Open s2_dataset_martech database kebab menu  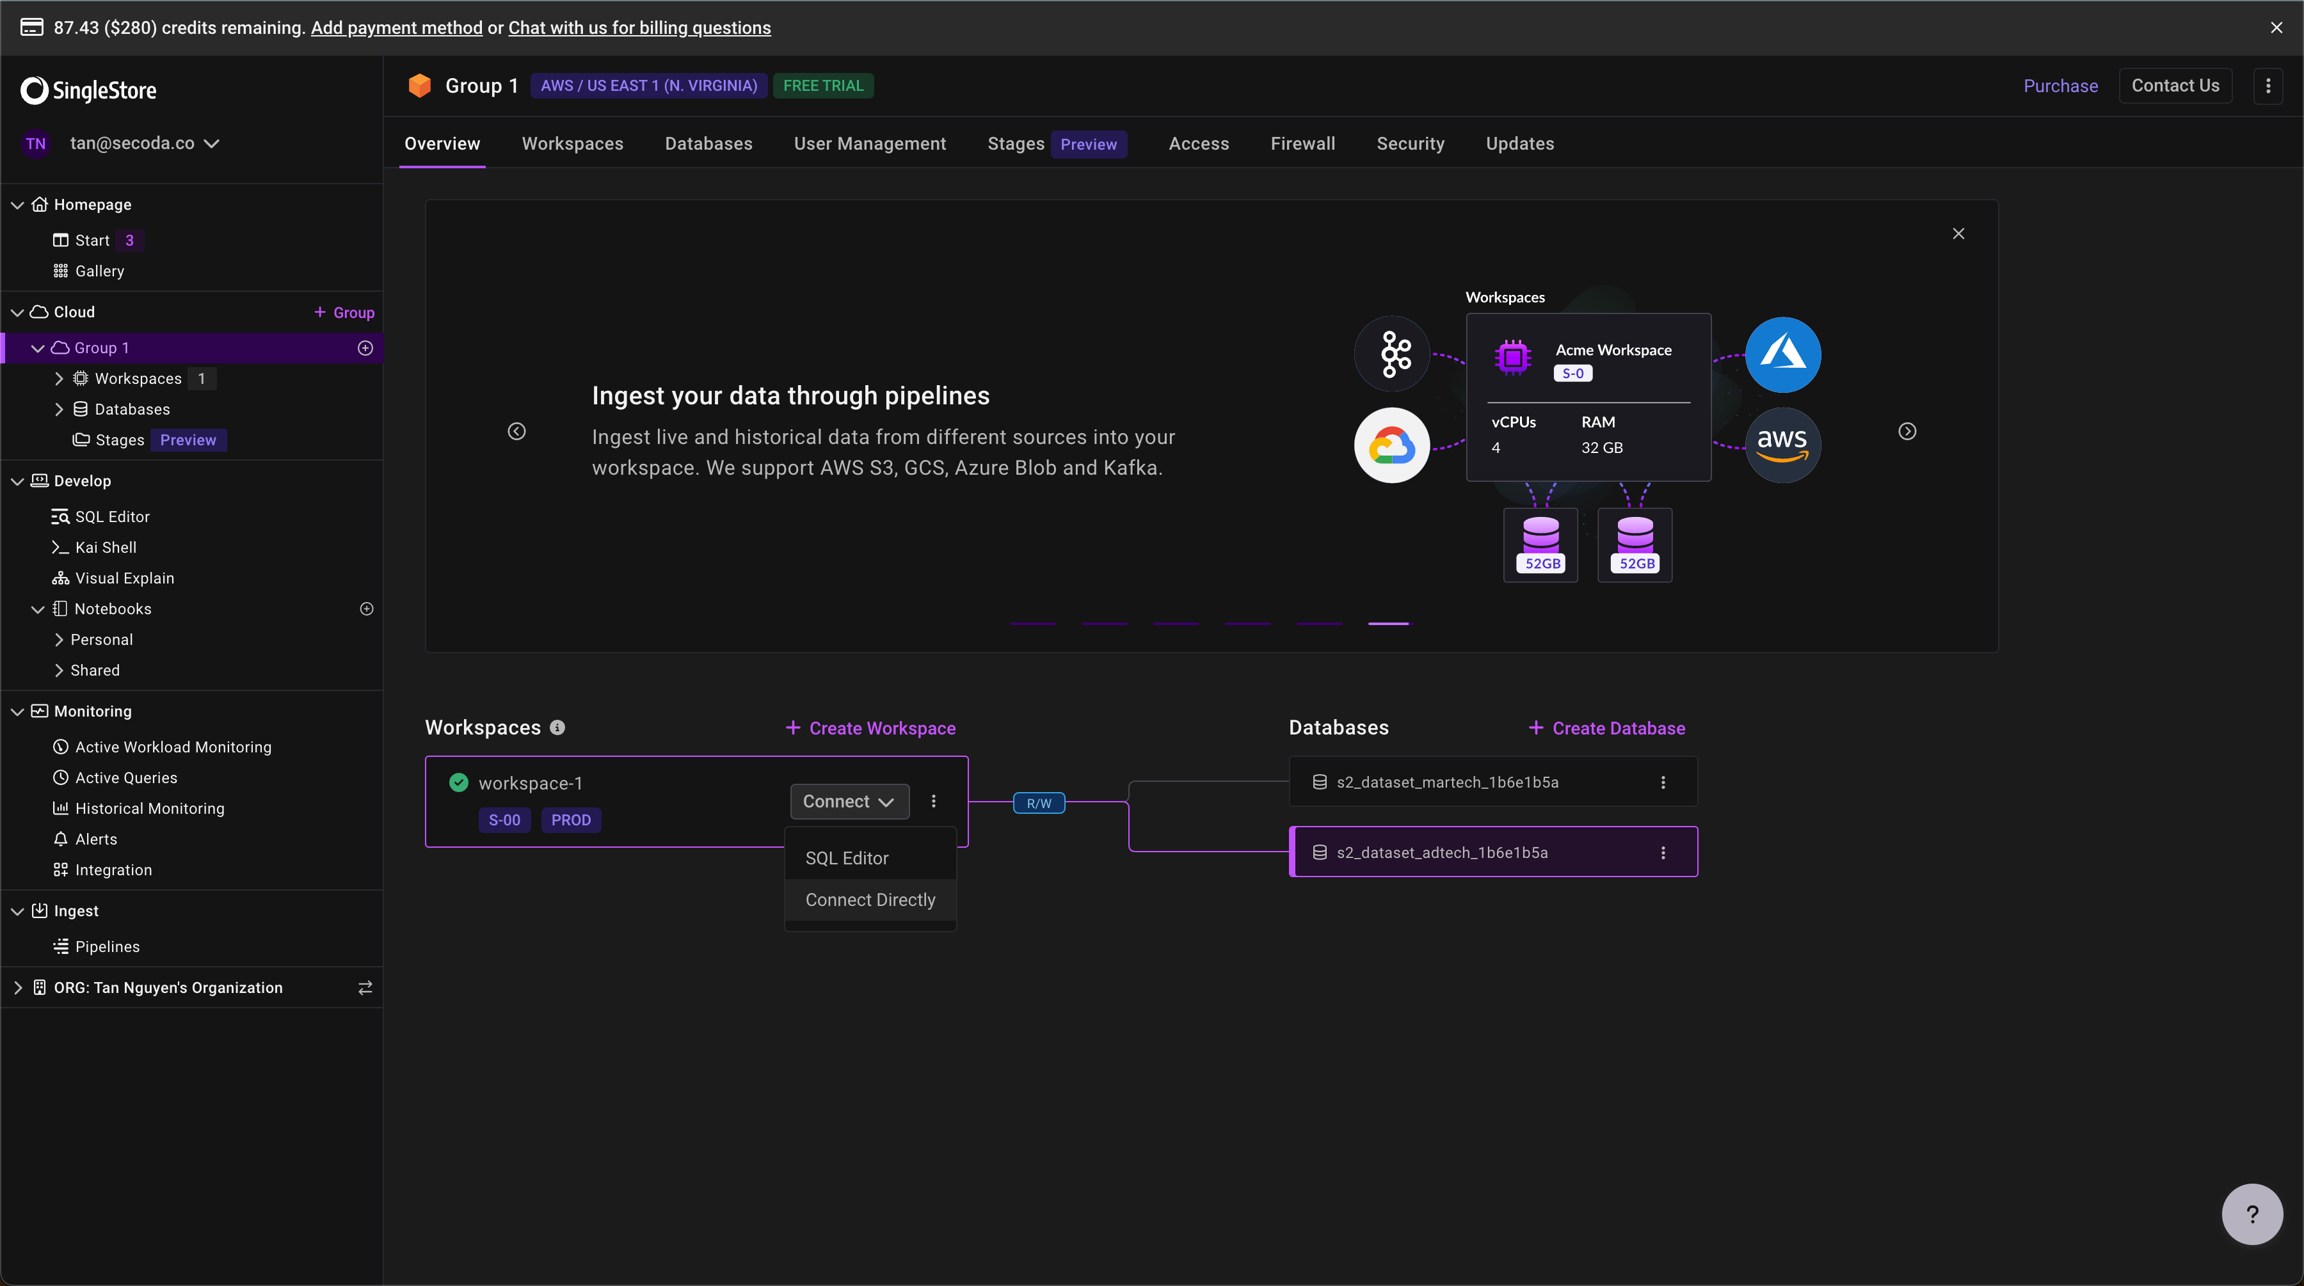pyautogui.click(x=1663, y=783)
